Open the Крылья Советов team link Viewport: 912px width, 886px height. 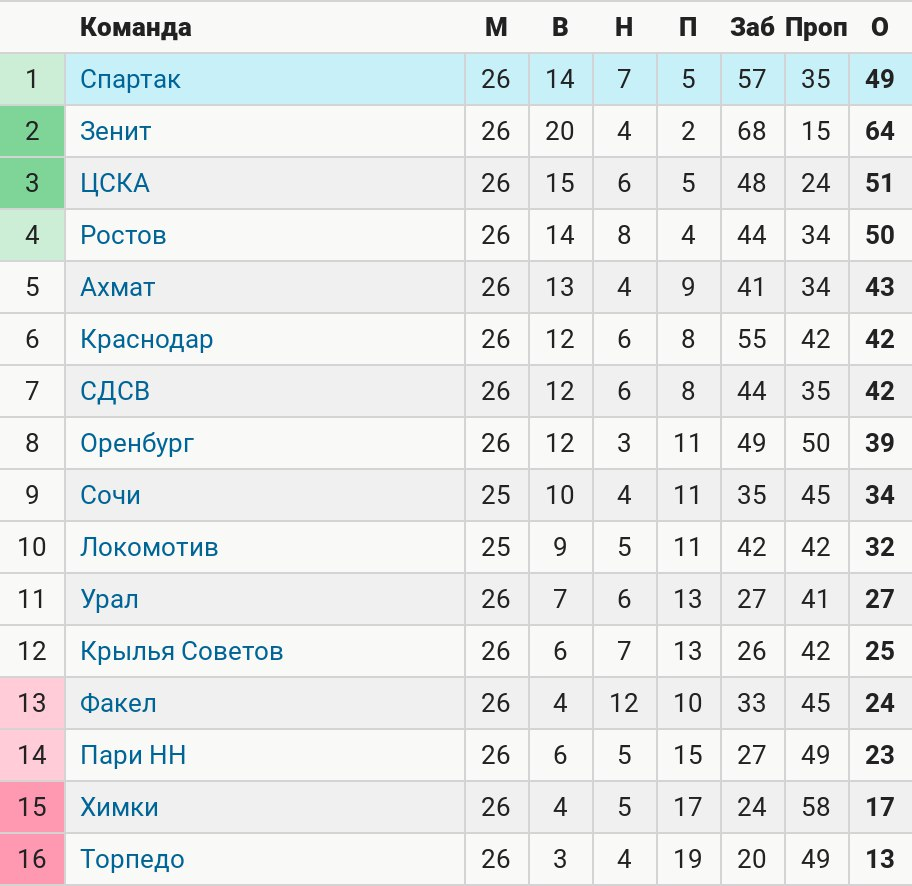[182, 652]
